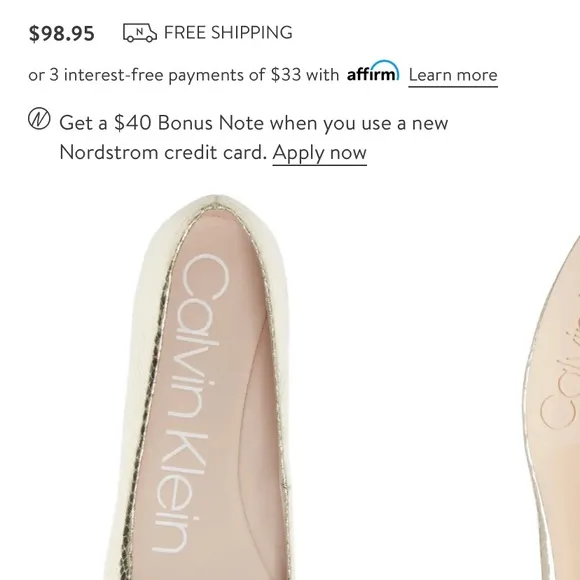580x580 pixels.
Task: Open the Learn more link for Affirm
Action: 453,75
